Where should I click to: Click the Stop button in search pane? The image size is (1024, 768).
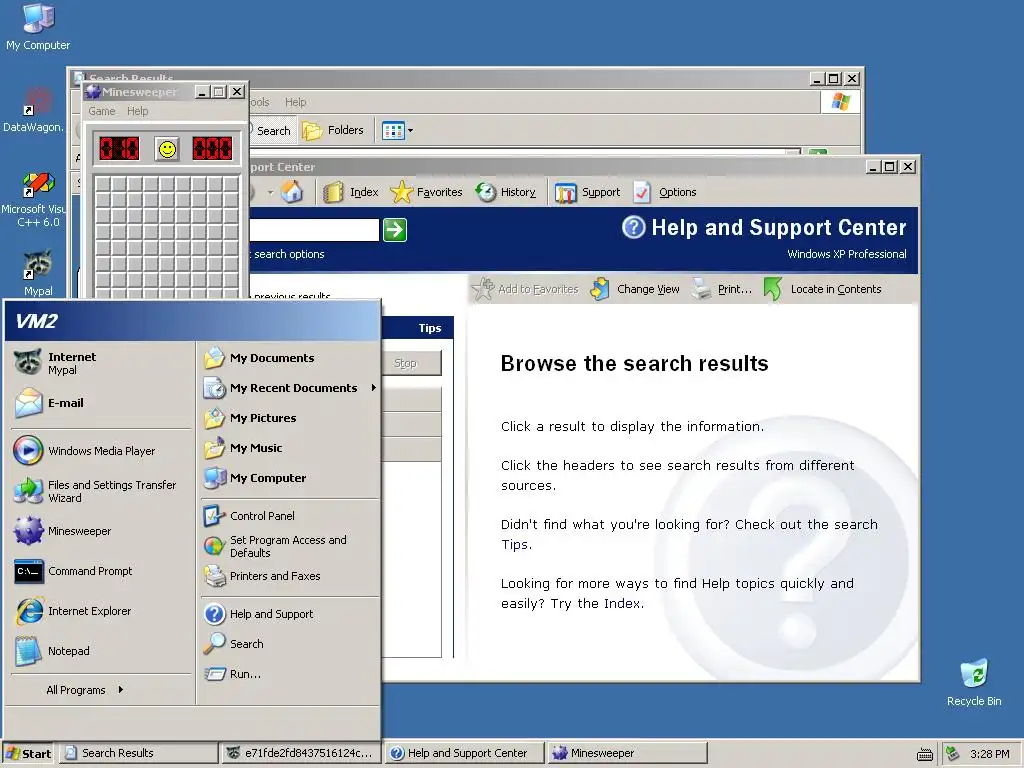(x=411, y=363)
